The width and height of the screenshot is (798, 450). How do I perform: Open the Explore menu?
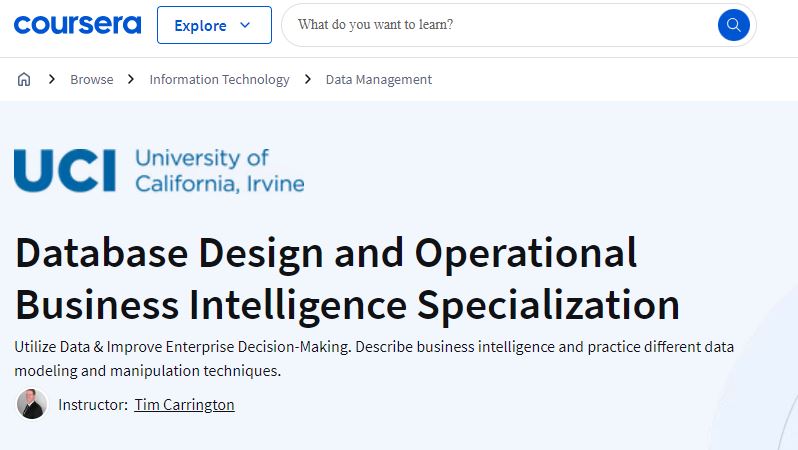(214, 25)
